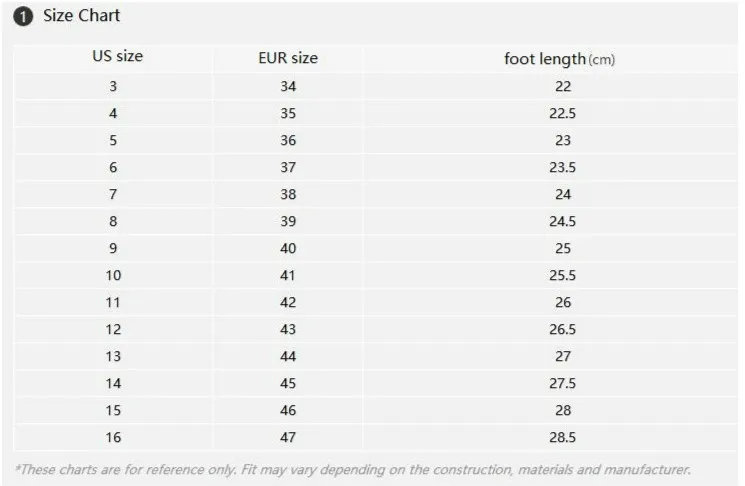This screenshot has height=486, width=745.
Task: Select the Size Chart heading
Action: (x=81, y=15)
